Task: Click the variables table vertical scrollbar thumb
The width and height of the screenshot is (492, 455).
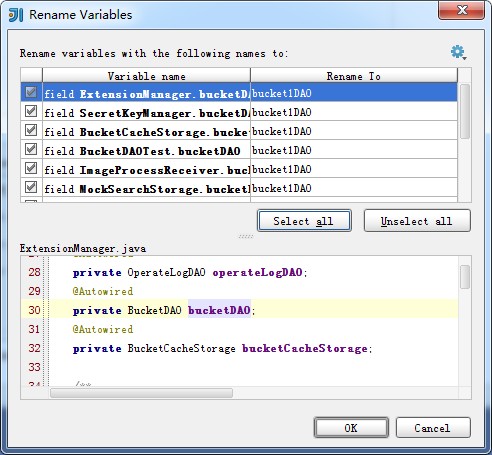Action: [x=464, y=111]
